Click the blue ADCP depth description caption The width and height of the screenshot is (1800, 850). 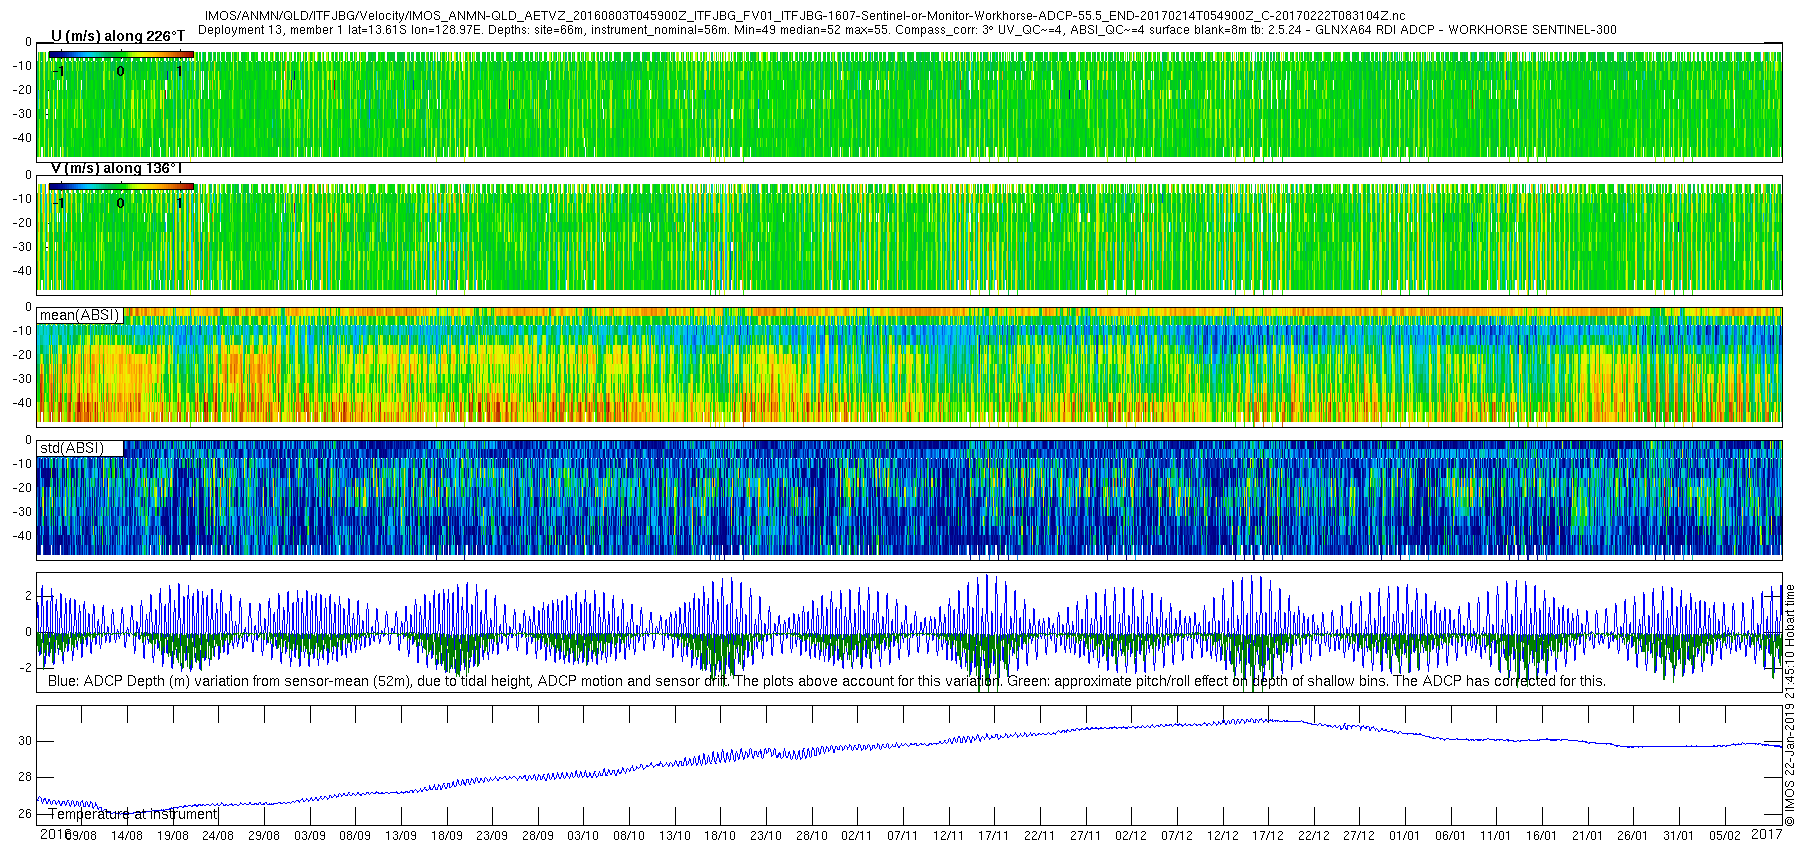click(x=827, y=681)
